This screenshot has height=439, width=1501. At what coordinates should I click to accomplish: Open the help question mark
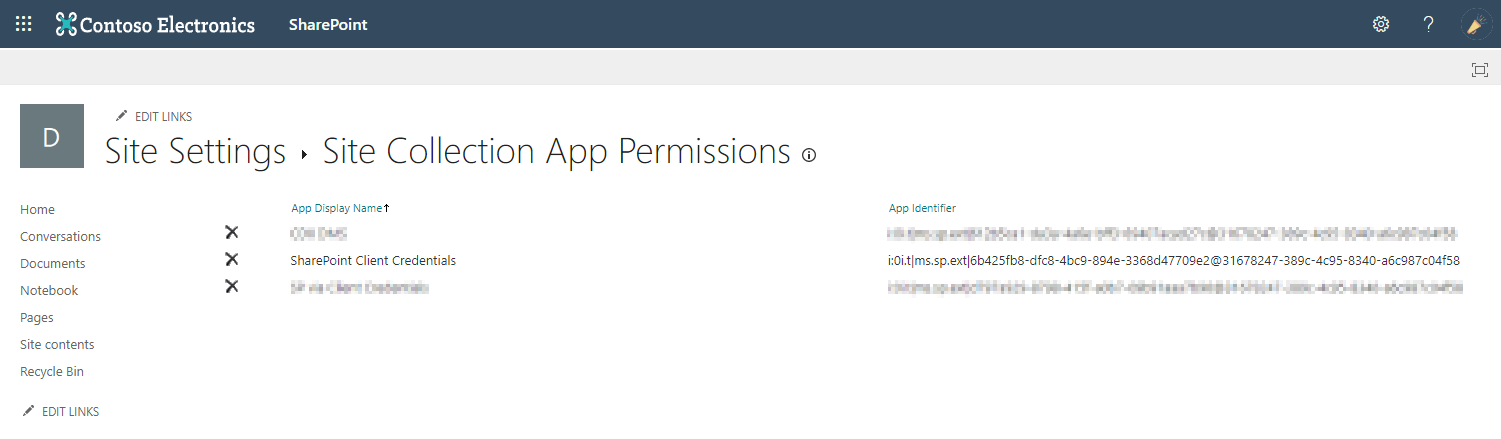click(x=1429, y=24)
